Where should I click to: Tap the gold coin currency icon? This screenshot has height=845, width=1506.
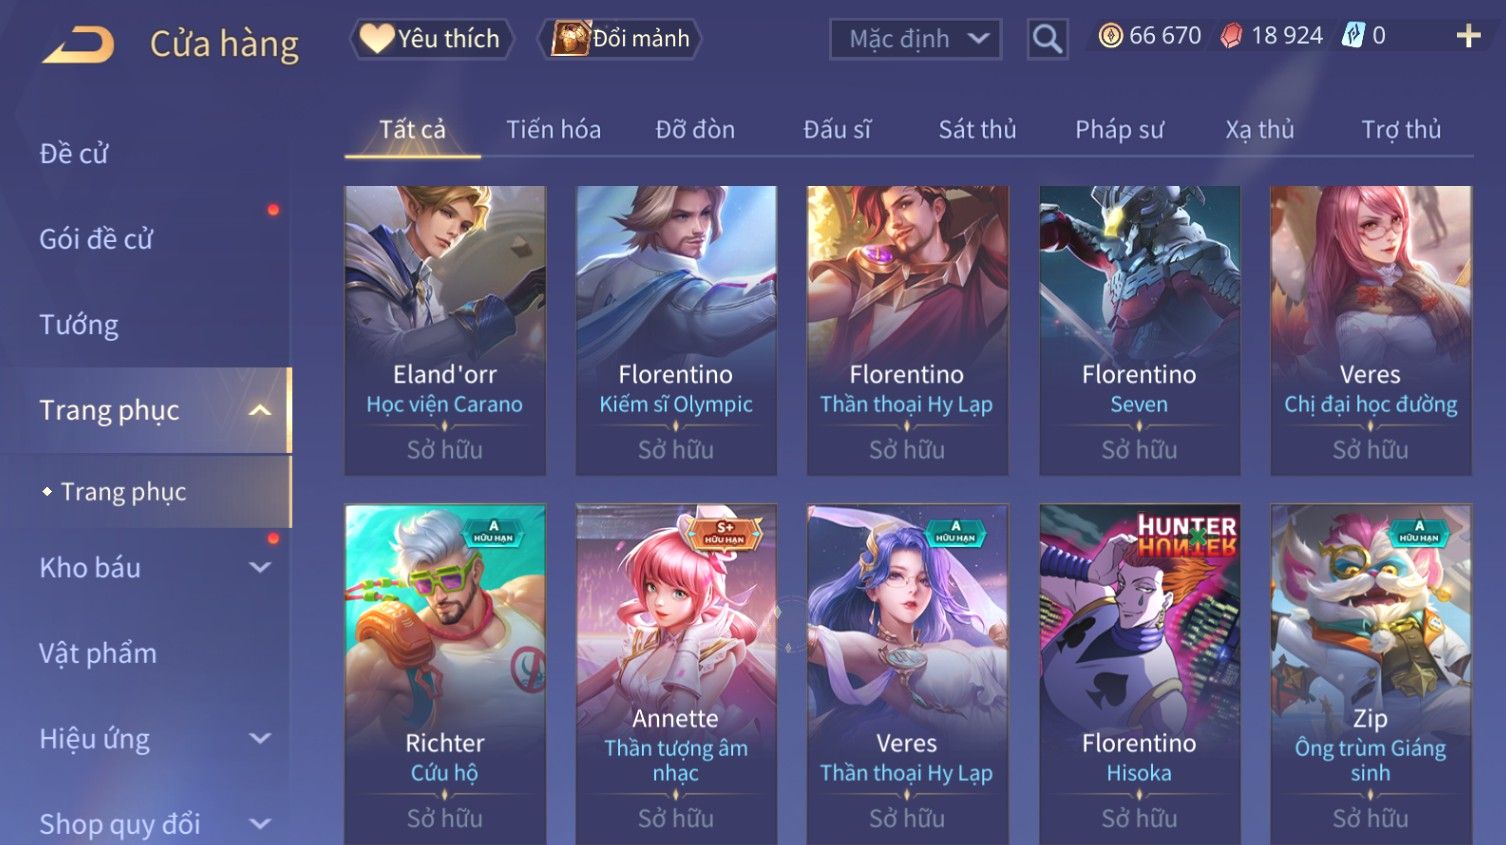pos(1110,36)
